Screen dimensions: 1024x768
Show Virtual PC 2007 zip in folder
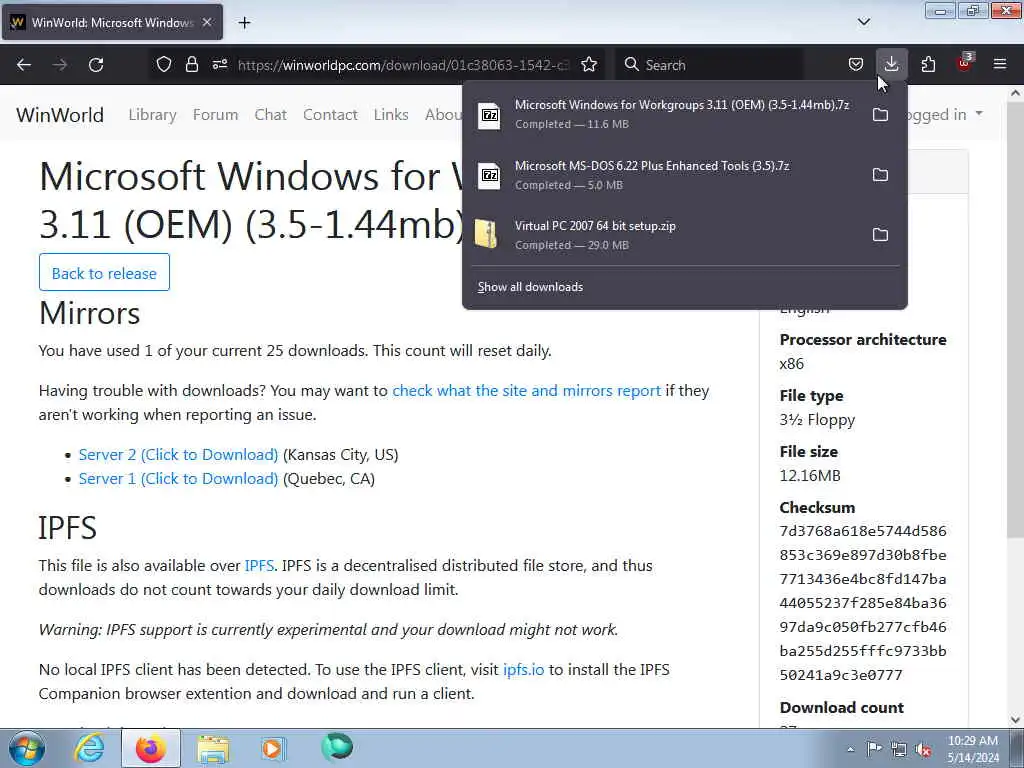[x=880, y=234]
